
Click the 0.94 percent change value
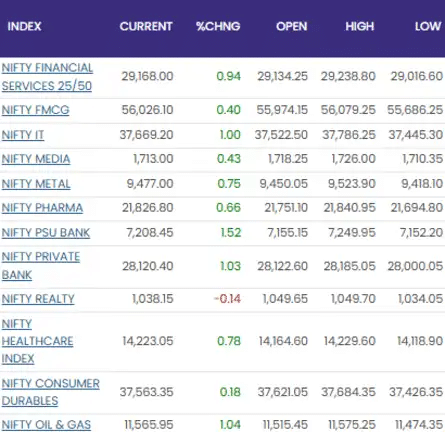click(228, 76)
